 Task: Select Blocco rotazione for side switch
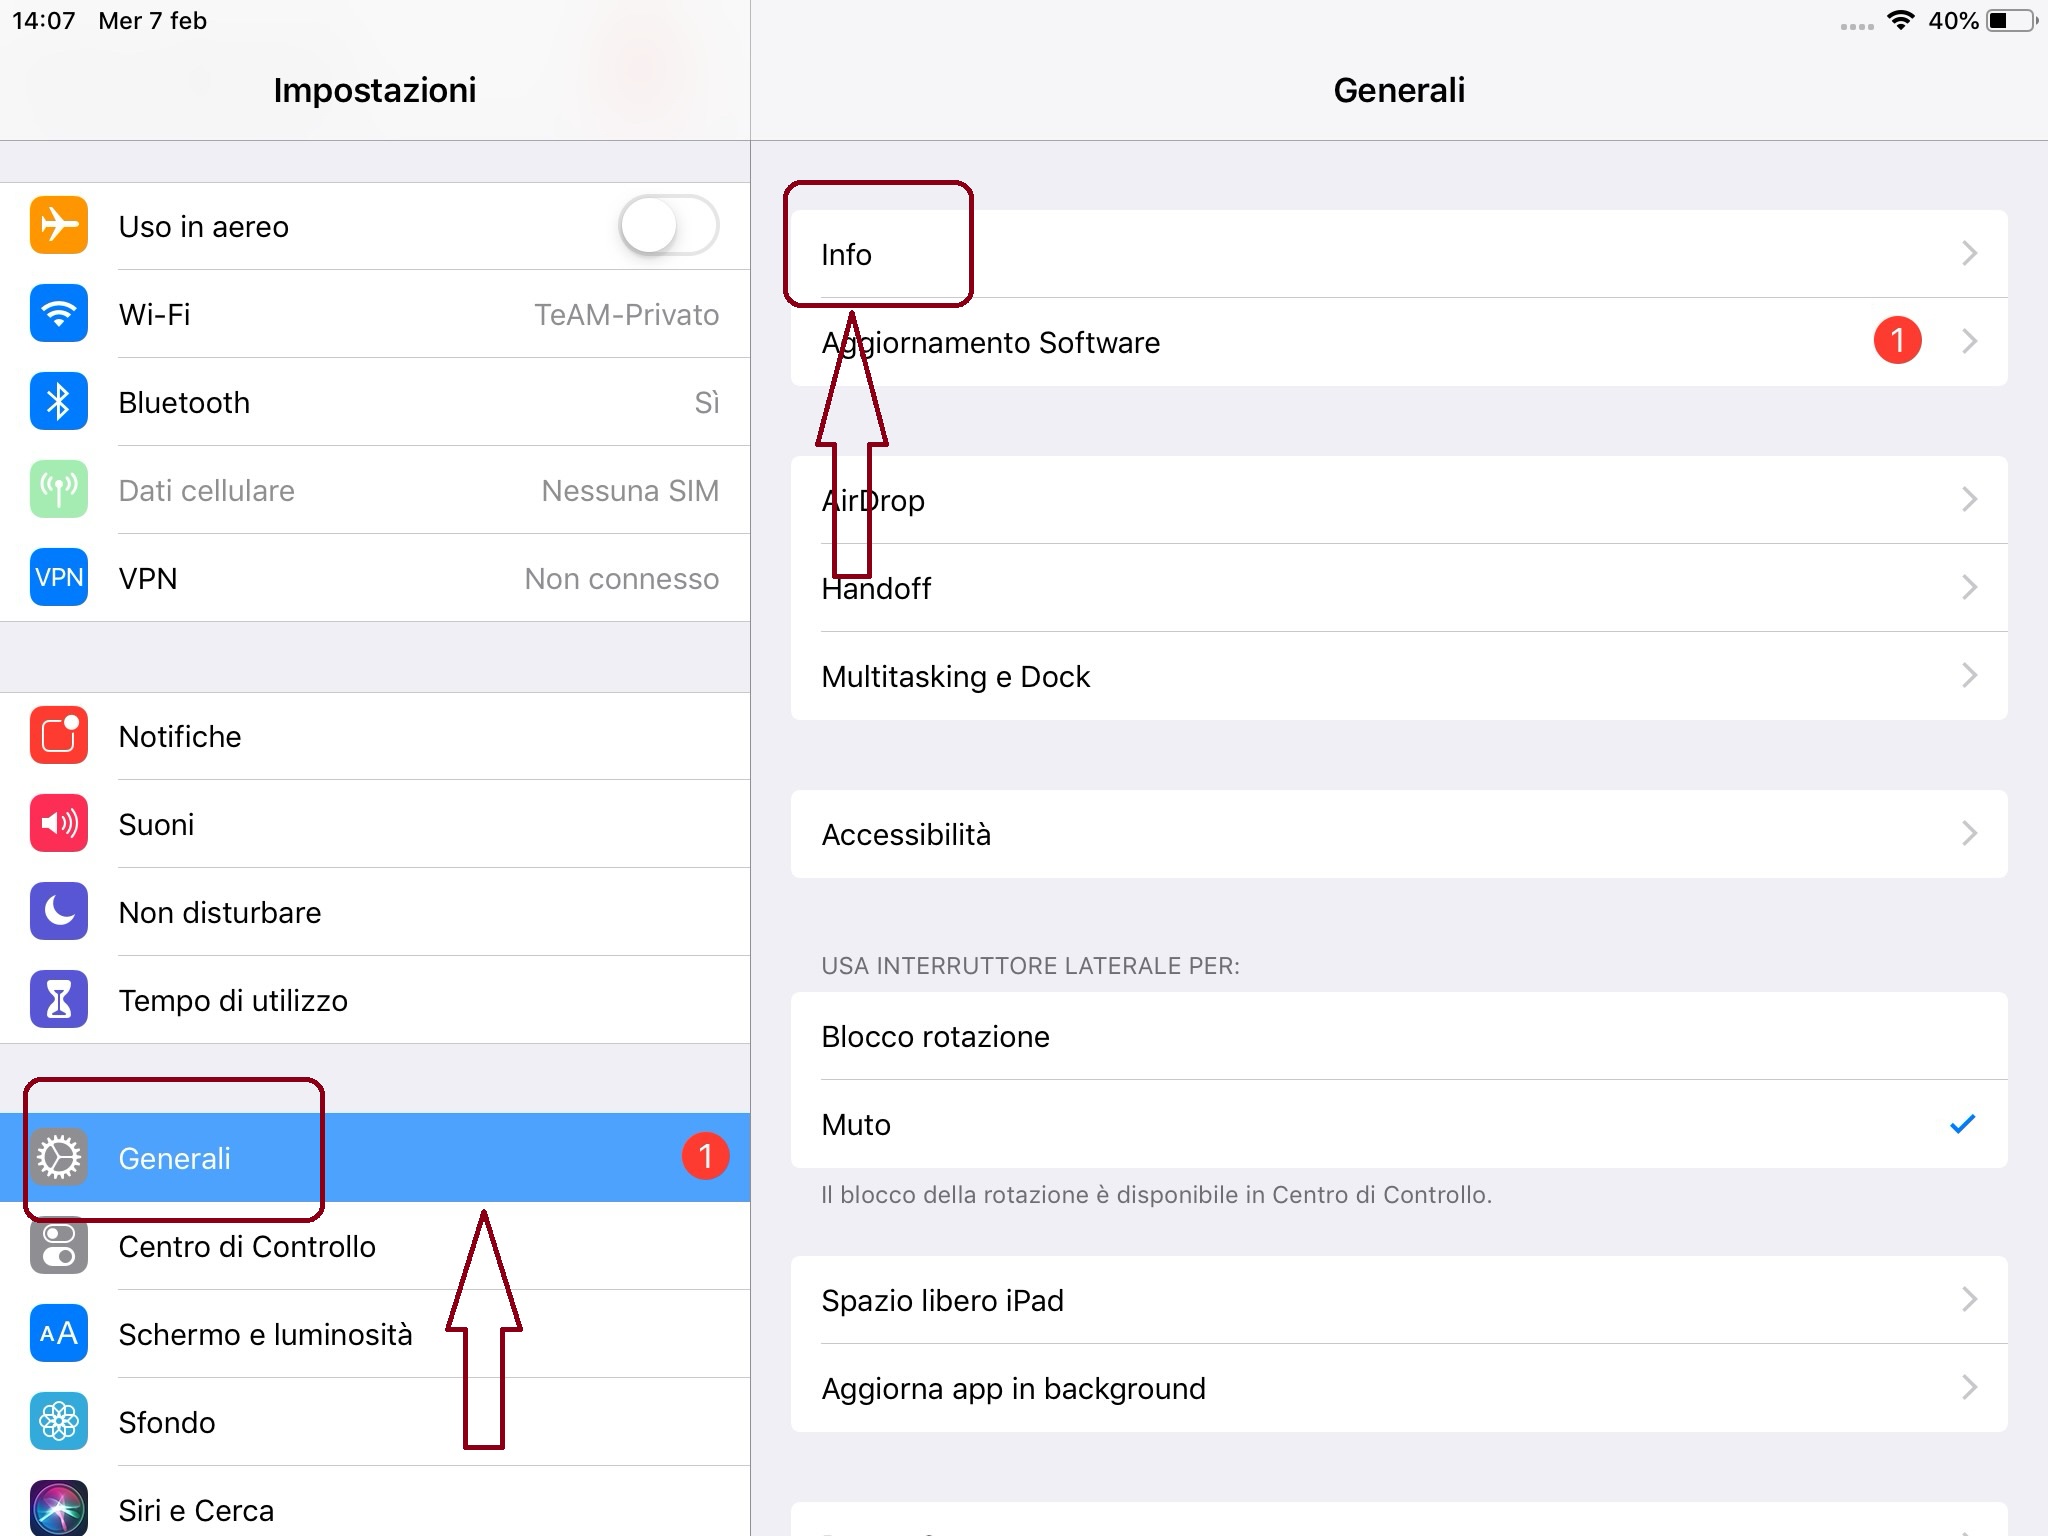[1398, 1036]
